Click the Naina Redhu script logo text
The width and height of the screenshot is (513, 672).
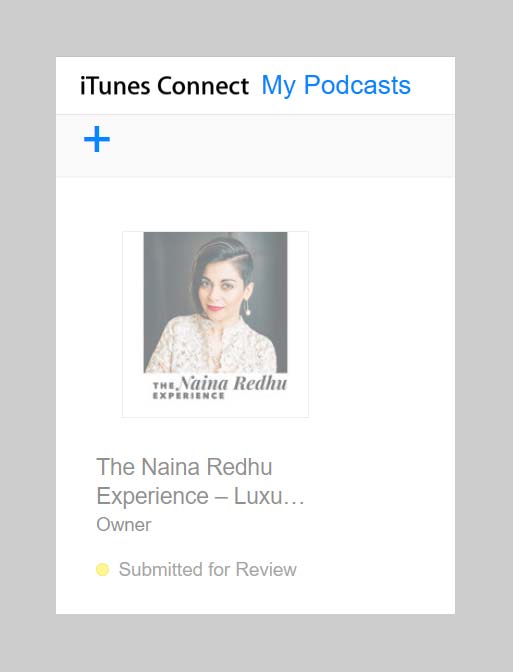tap(232, 383)
